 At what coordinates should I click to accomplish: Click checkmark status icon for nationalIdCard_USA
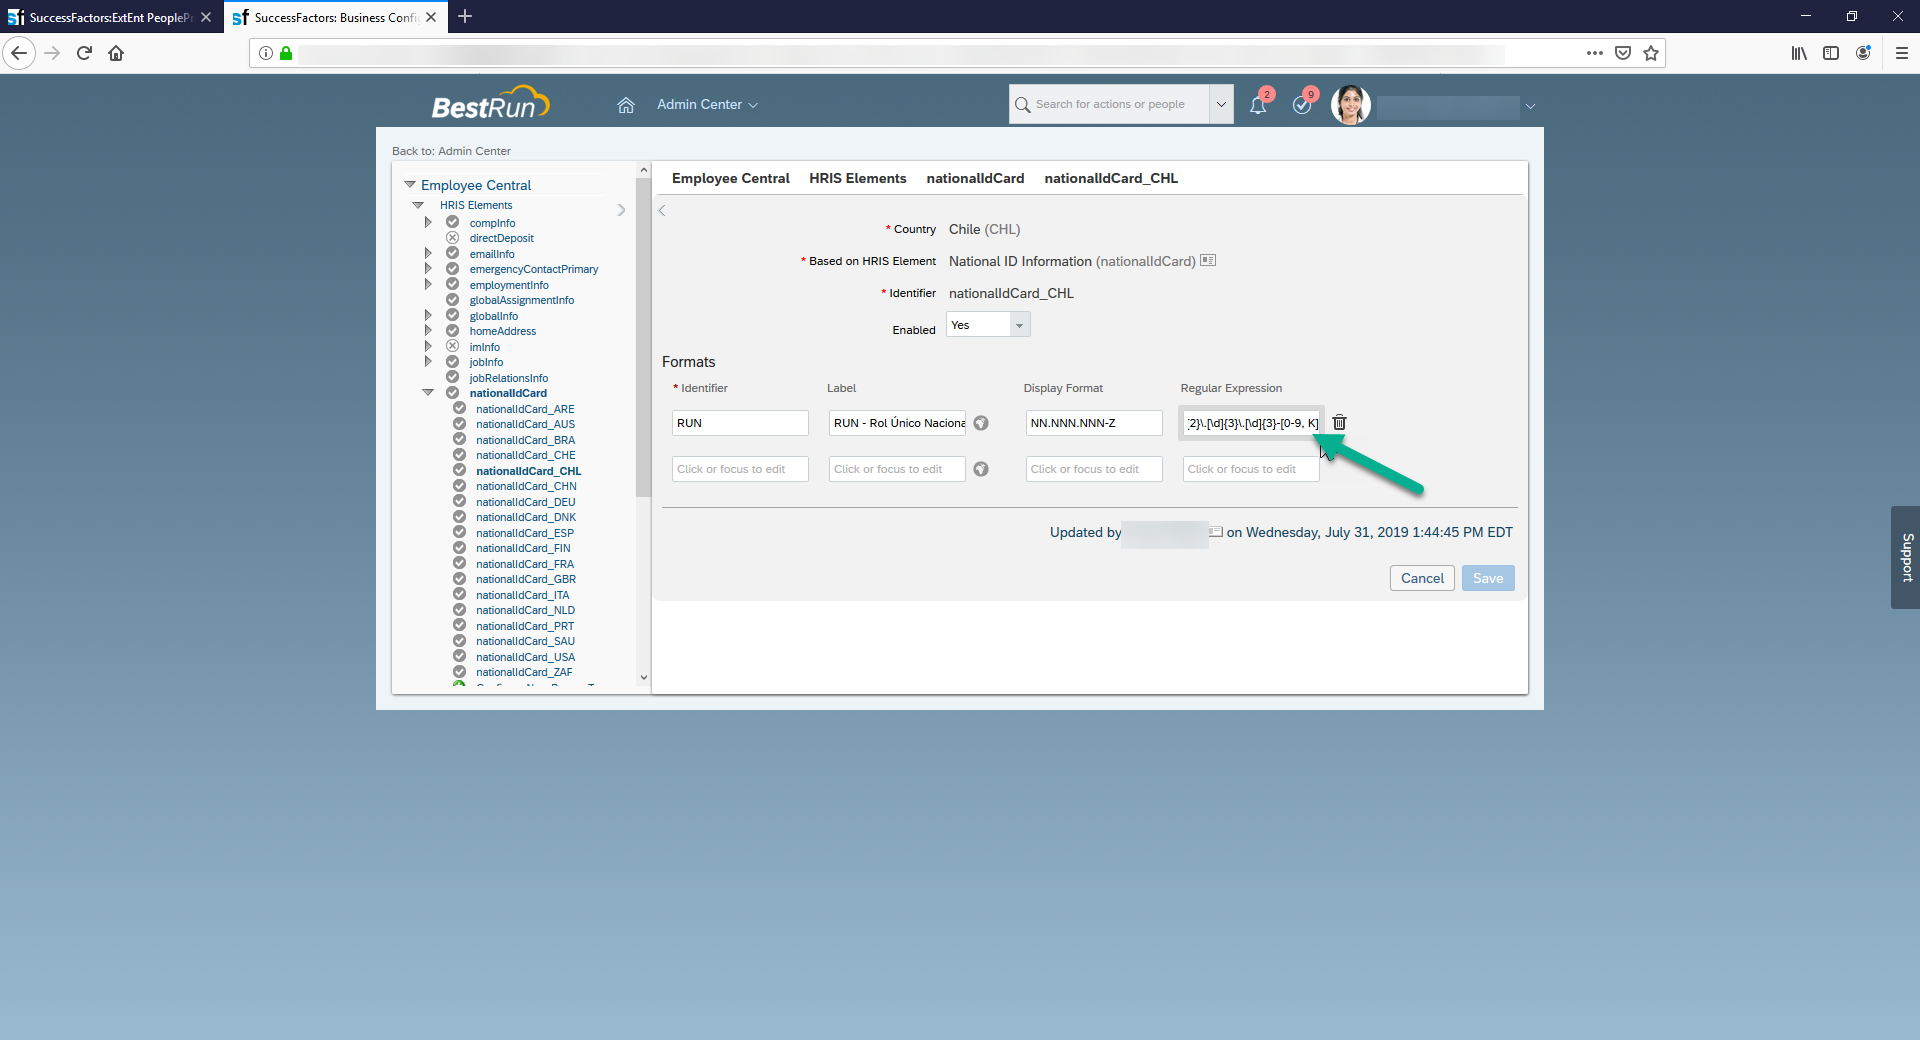point(459,657)
